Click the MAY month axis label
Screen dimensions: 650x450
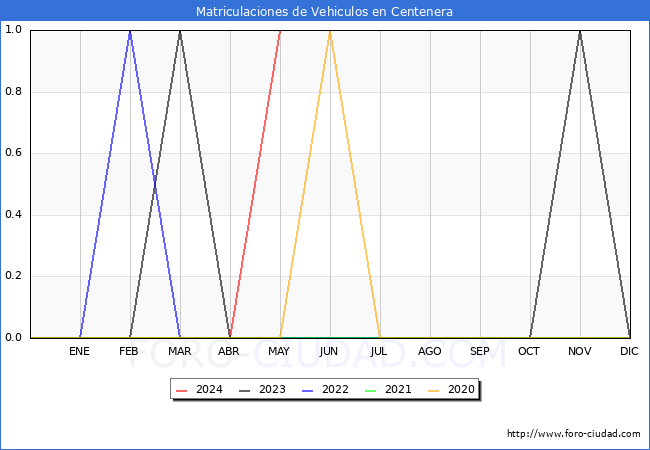point(279,351)
